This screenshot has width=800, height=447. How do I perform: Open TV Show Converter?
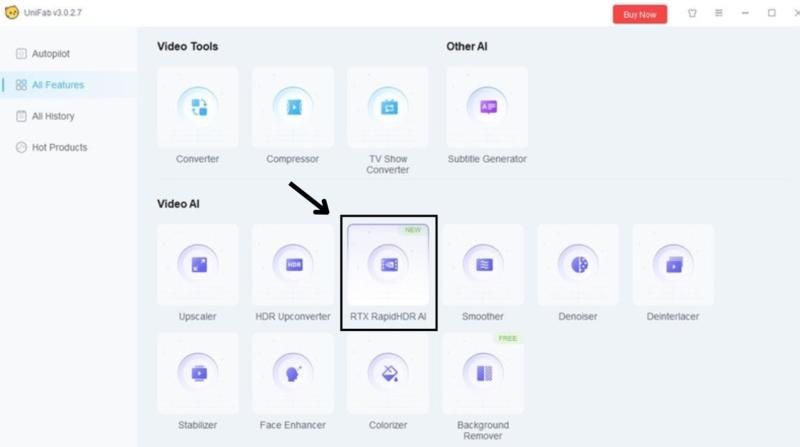(387, 108)
